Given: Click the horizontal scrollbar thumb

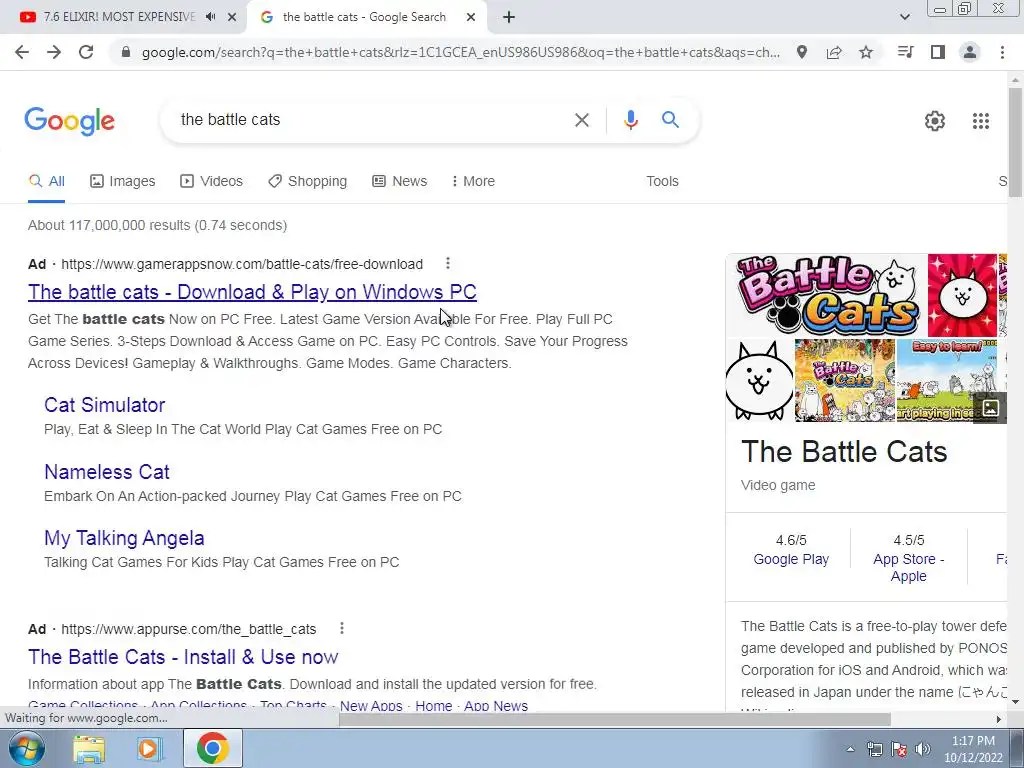Looking at the screenshot, I should pyautogui.click(x=615, y=719).
